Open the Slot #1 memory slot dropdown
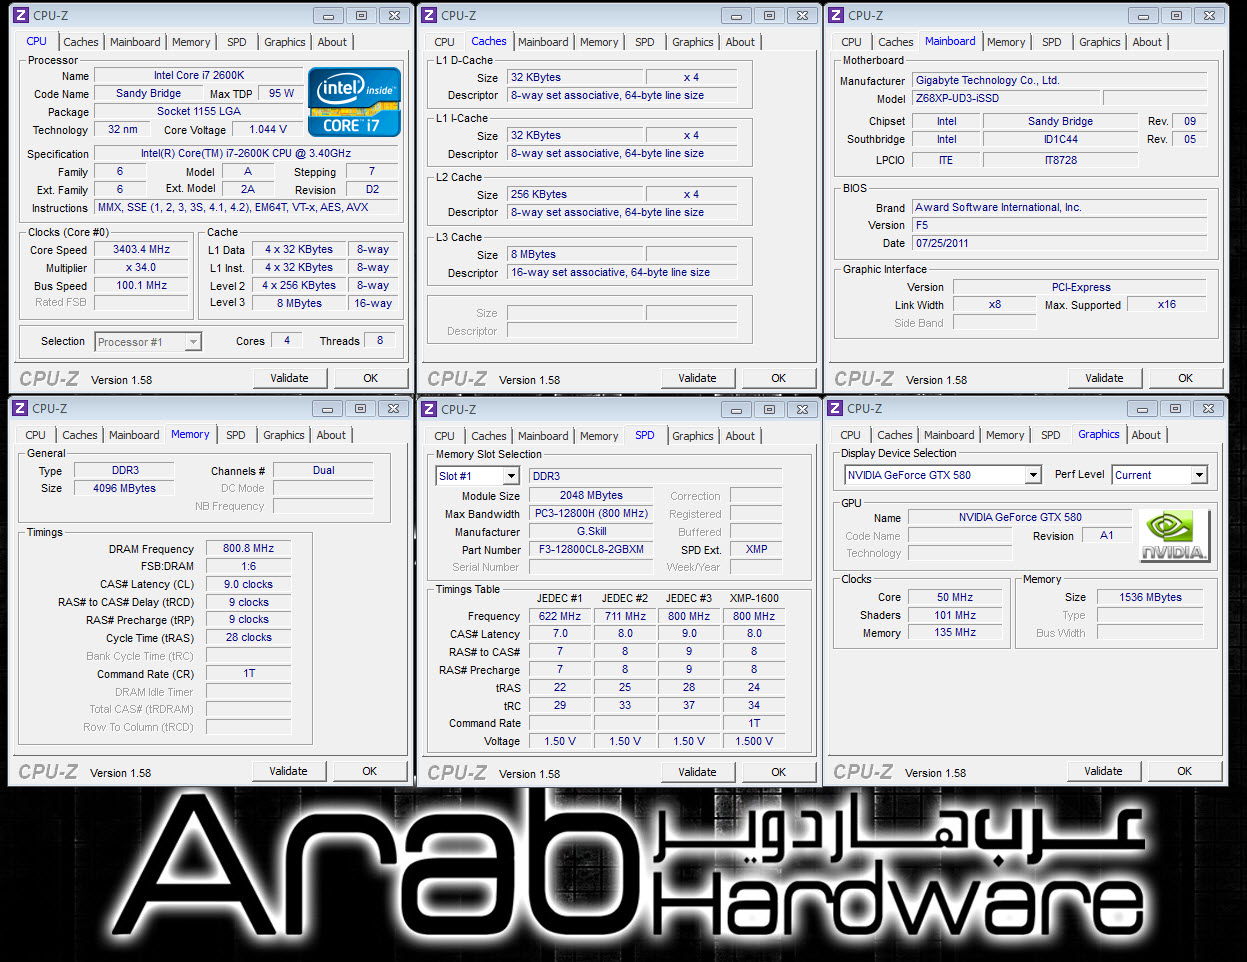The width and height of the screenshot is (1247, 962). coord(511,476)
